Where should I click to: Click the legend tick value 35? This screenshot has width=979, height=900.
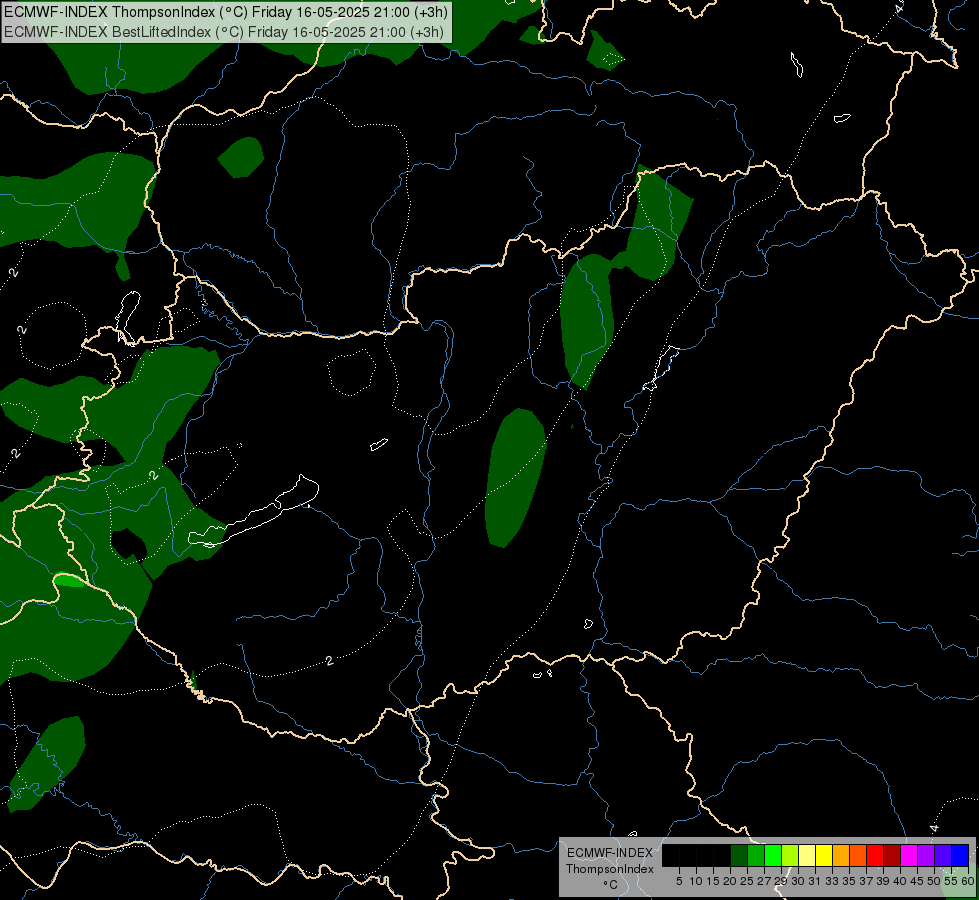[x=849, y=881]
